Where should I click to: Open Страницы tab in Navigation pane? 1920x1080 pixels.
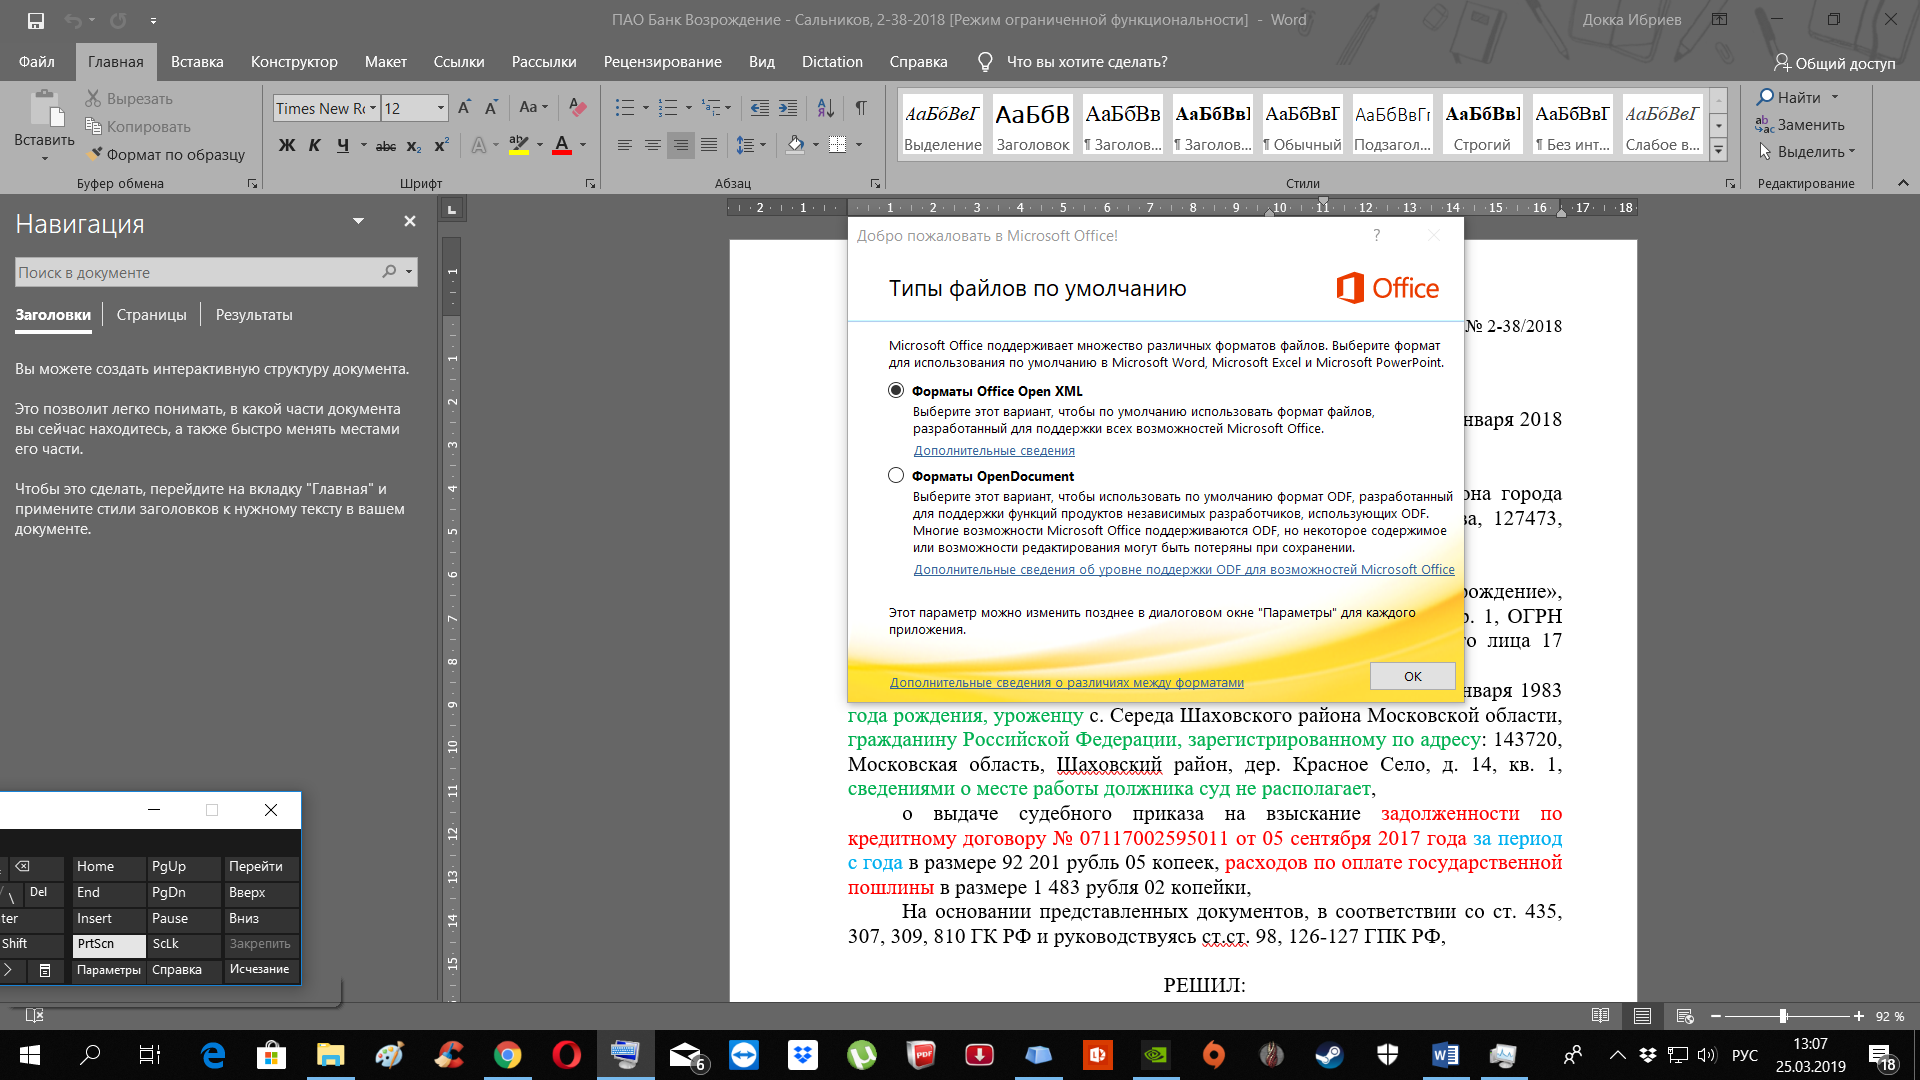(151, 315)
